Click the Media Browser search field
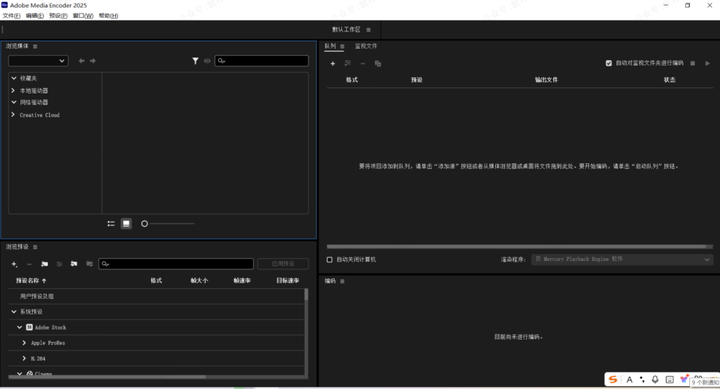The height and width of the screenshot is (389, 720). 262,61
